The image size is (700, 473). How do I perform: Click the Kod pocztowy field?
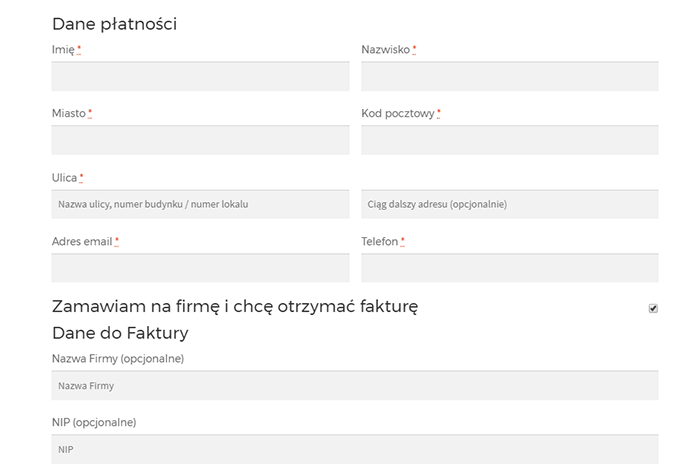pos(509,140)
